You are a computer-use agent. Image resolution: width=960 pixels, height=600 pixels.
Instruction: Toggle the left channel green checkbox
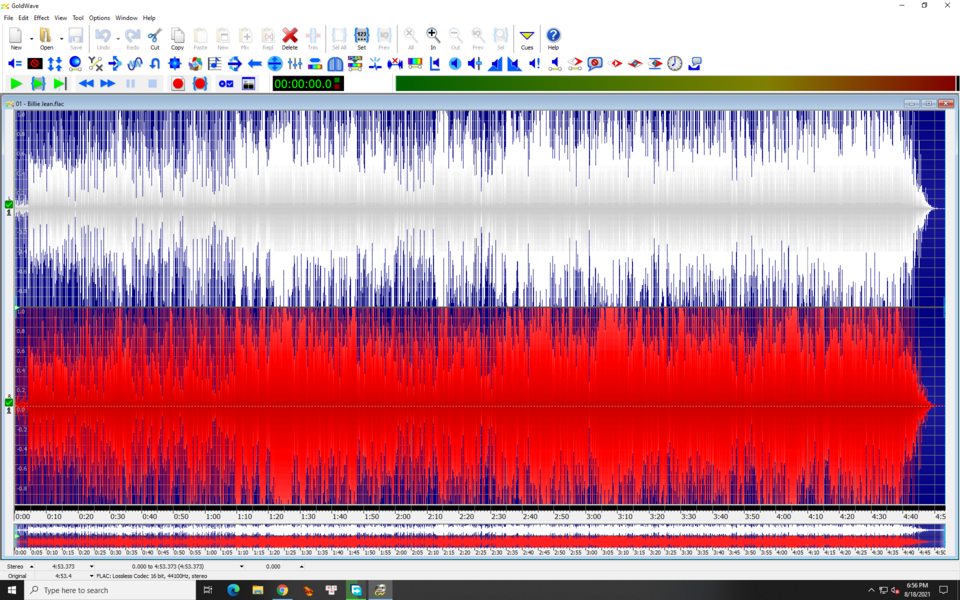(x=9, y=204)
